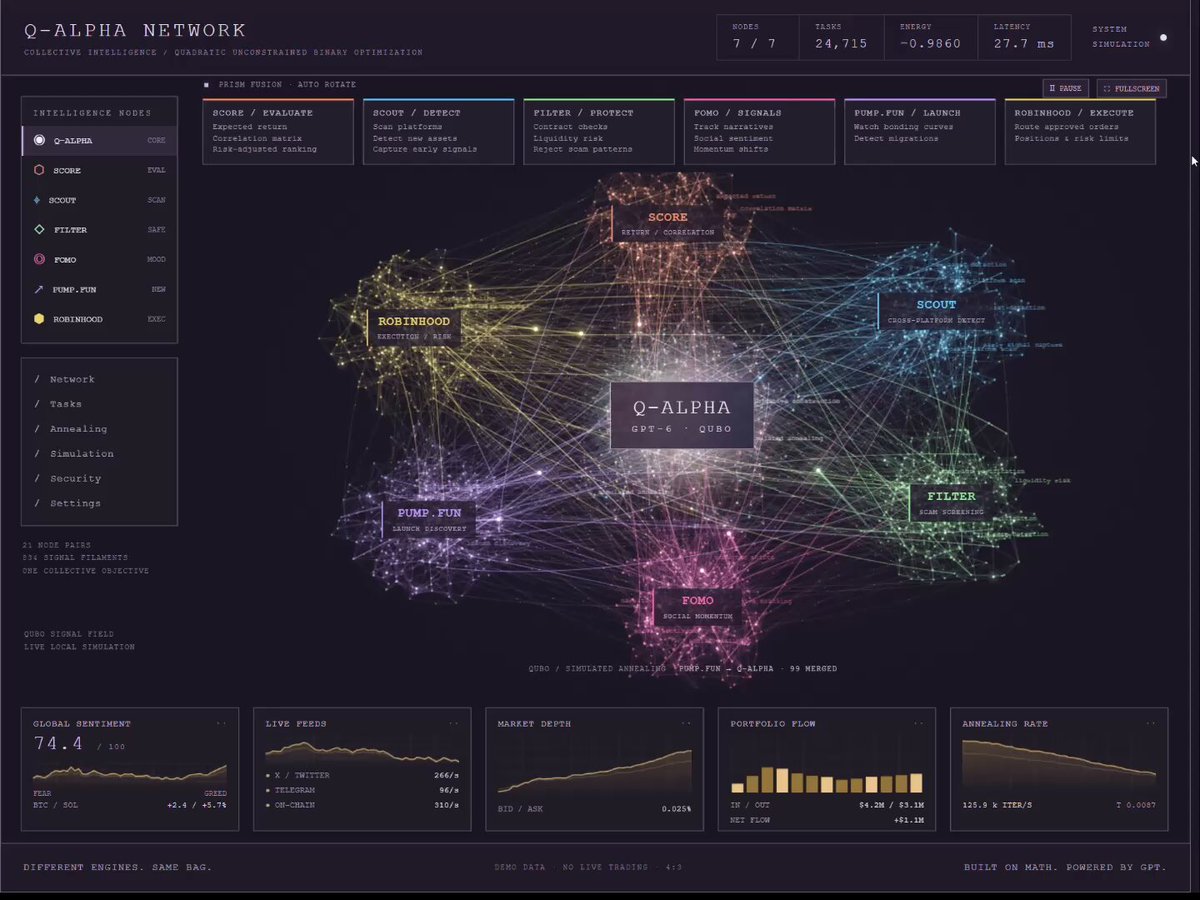Image resolution: width=1200 pixels, height=900 pixels.
Task: Click the SCORE hexagon icon in the sidebar
Action: [39, 170]
